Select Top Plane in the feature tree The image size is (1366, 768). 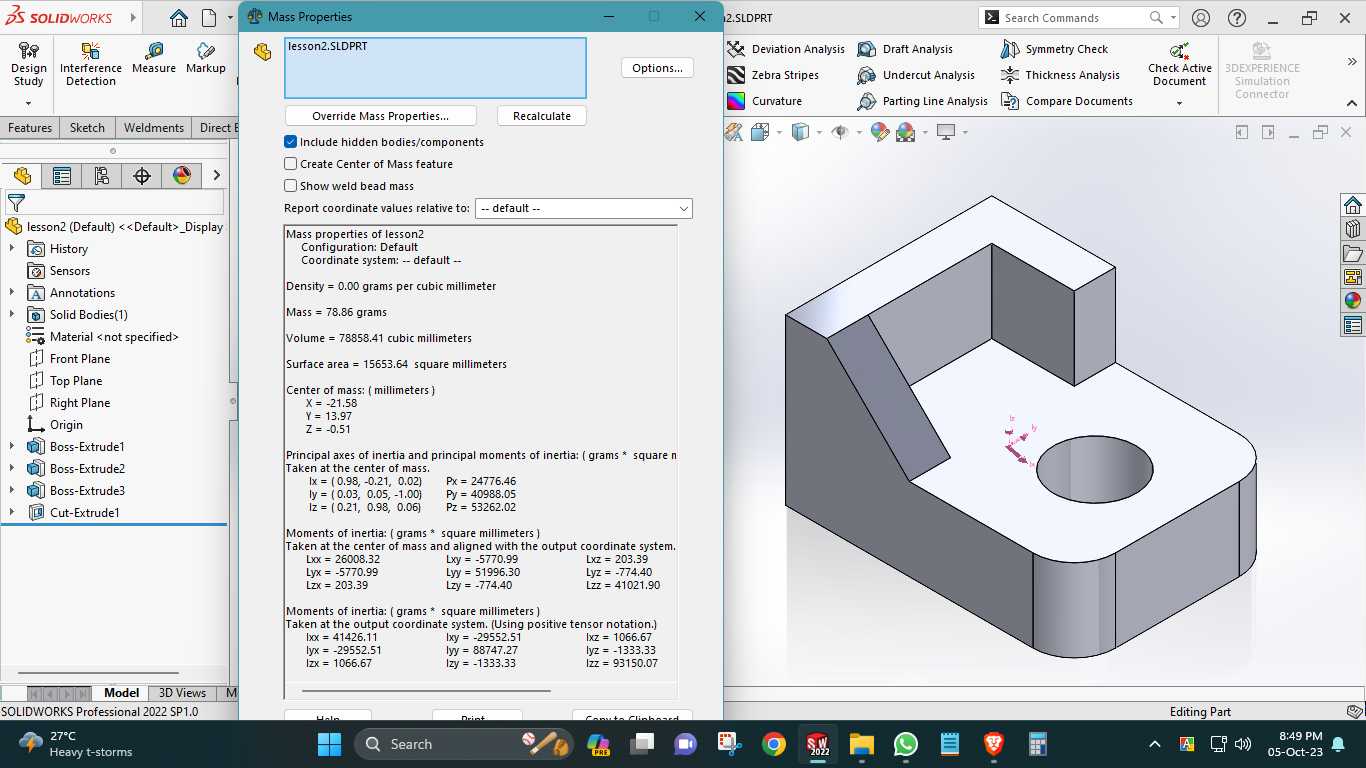[76, 381]
